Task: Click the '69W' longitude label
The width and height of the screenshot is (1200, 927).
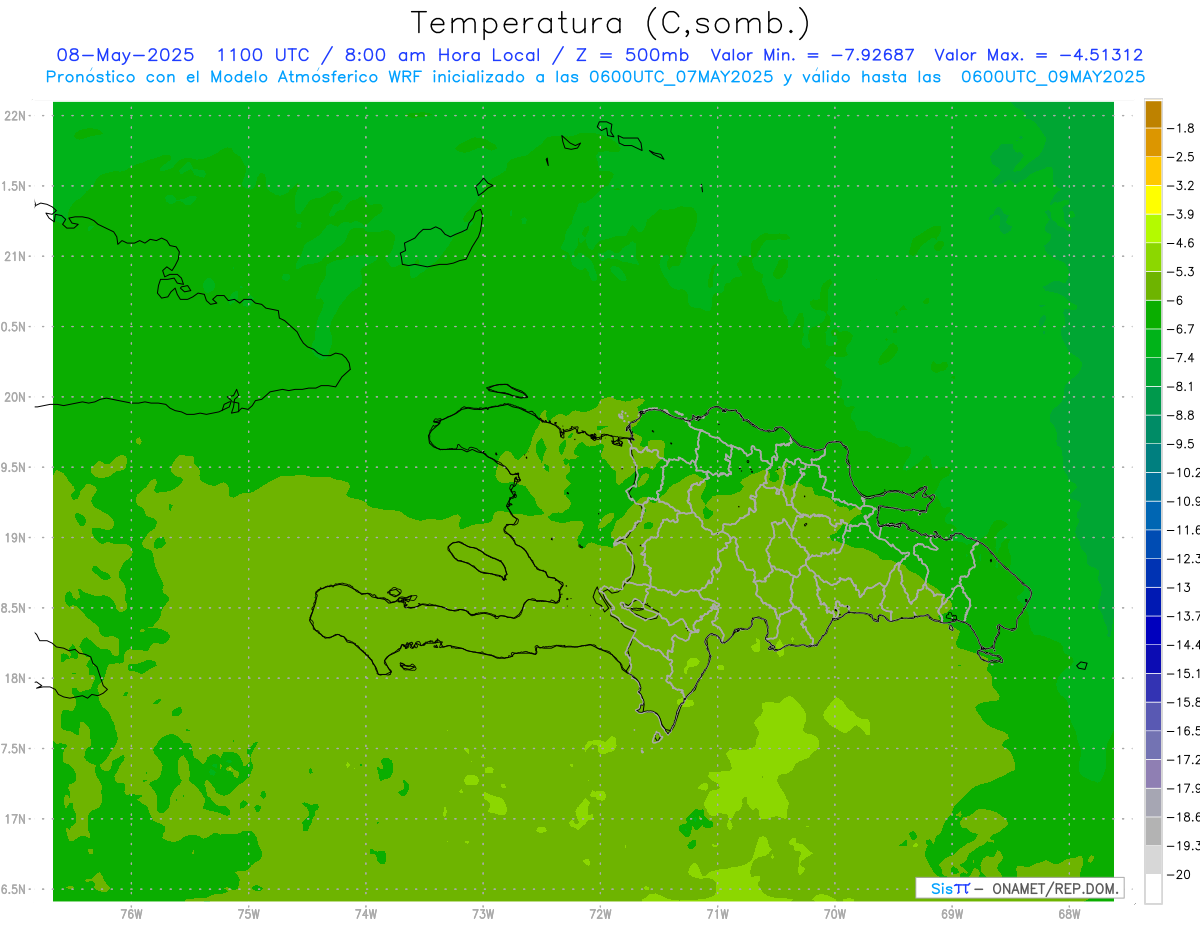Action: point(952,913)
